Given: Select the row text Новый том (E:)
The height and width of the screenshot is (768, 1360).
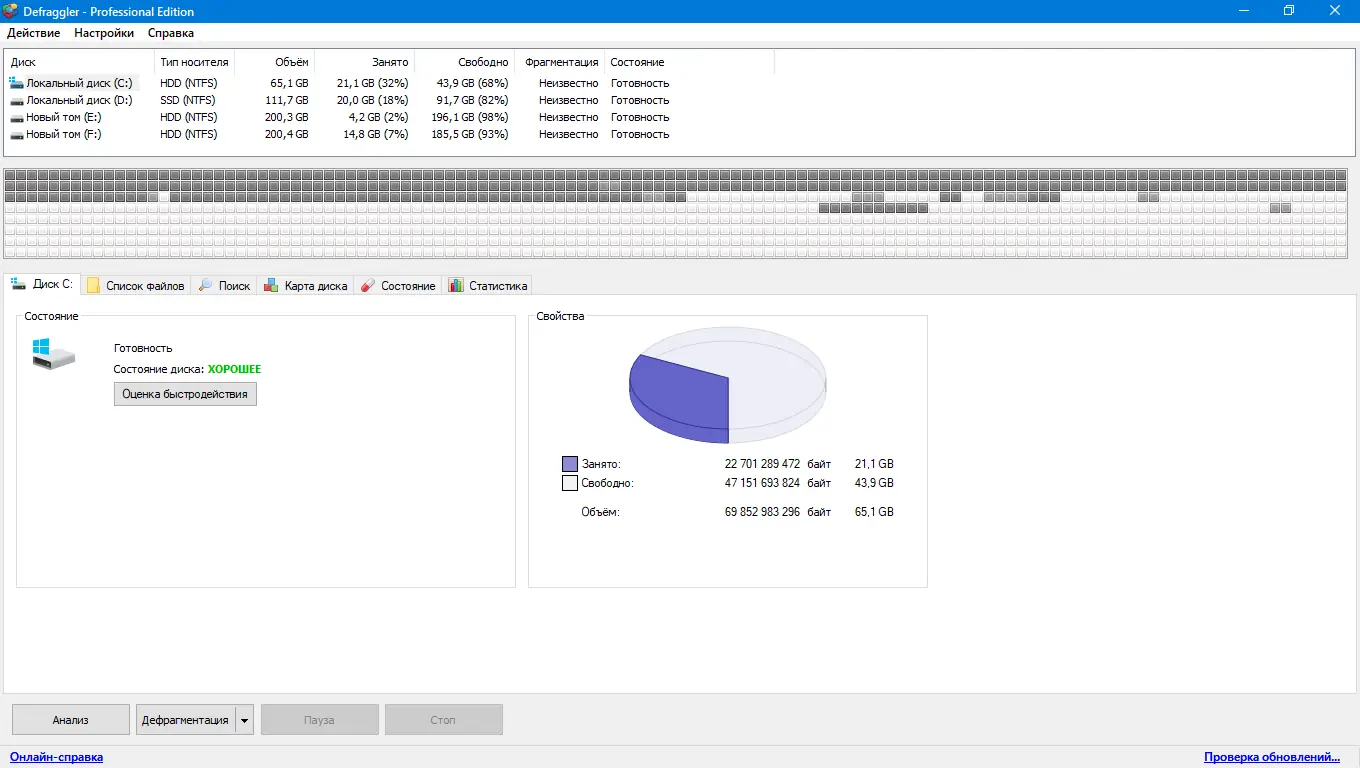Looking at the screenshot, I should tap(64, 118).
